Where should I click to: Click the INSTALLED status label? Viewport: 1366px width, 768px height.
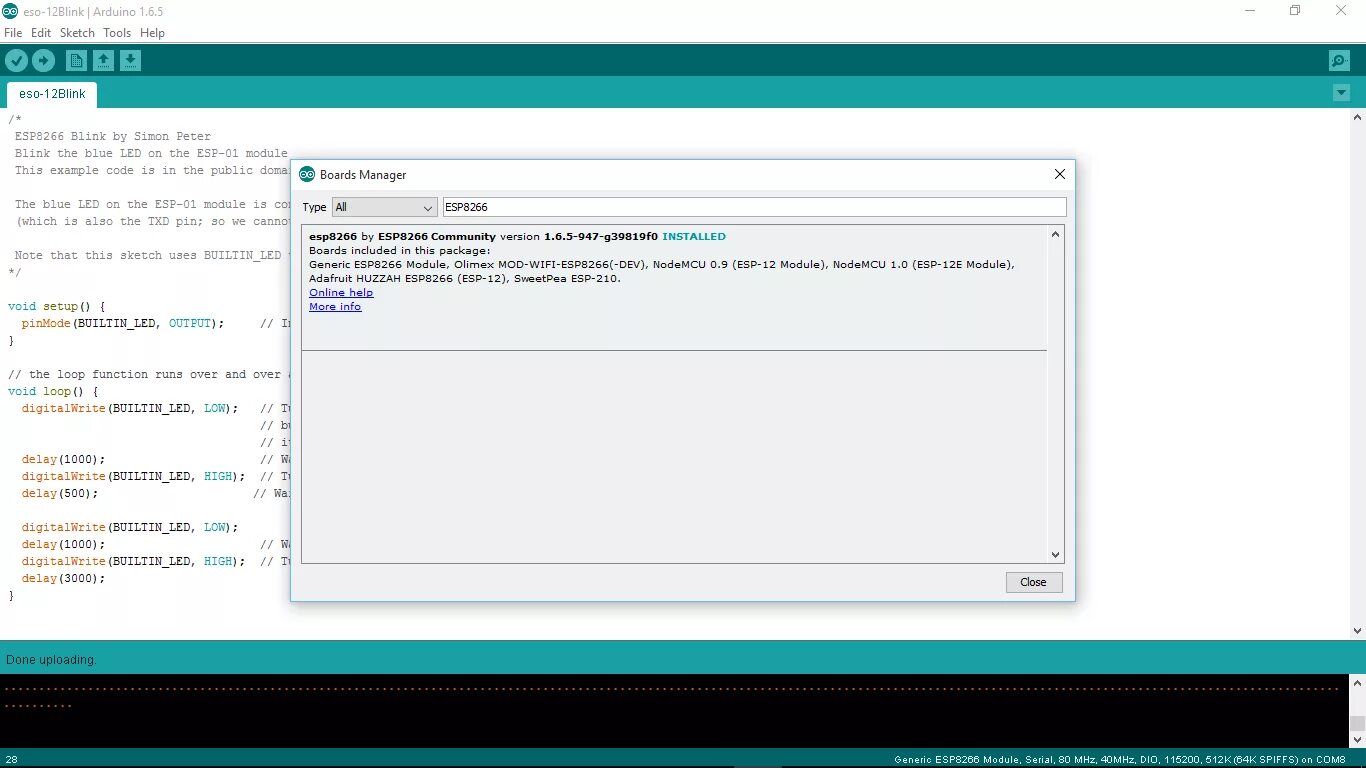tap(694, 237)
